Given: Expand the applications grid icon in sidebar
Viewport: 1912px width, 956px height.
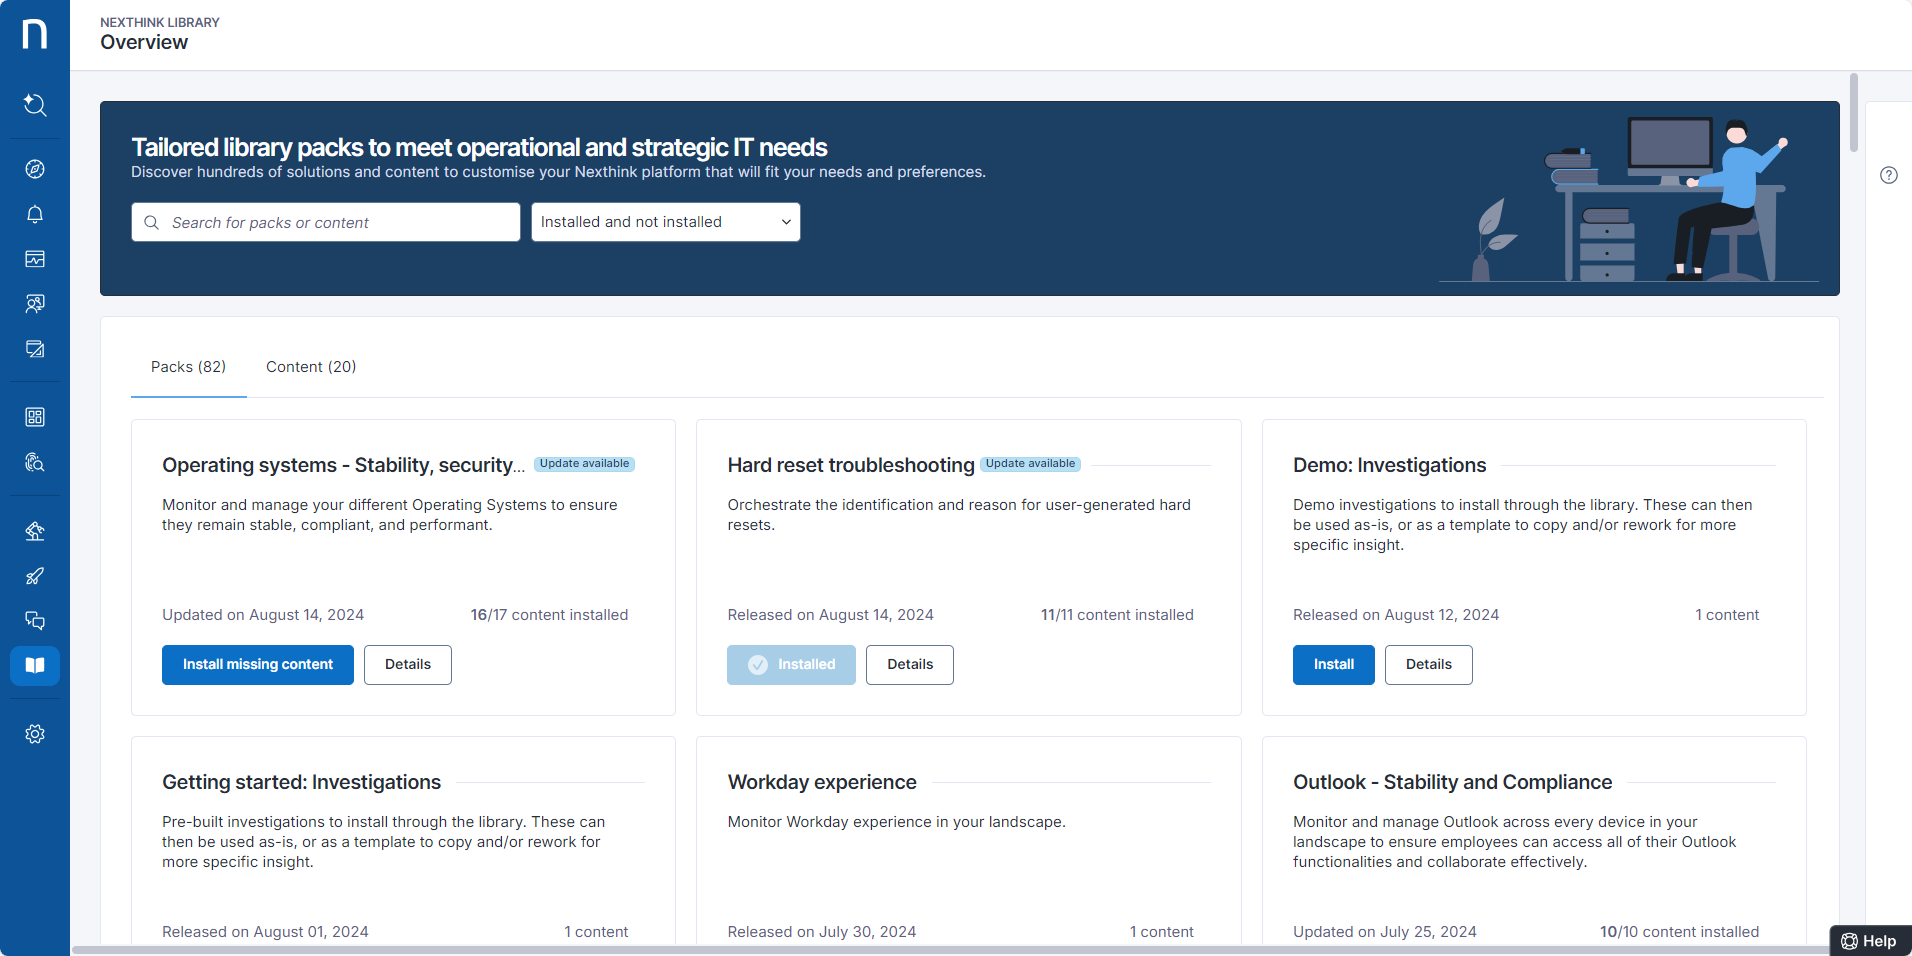Looking at the screenshot, I should pos(35,416).
